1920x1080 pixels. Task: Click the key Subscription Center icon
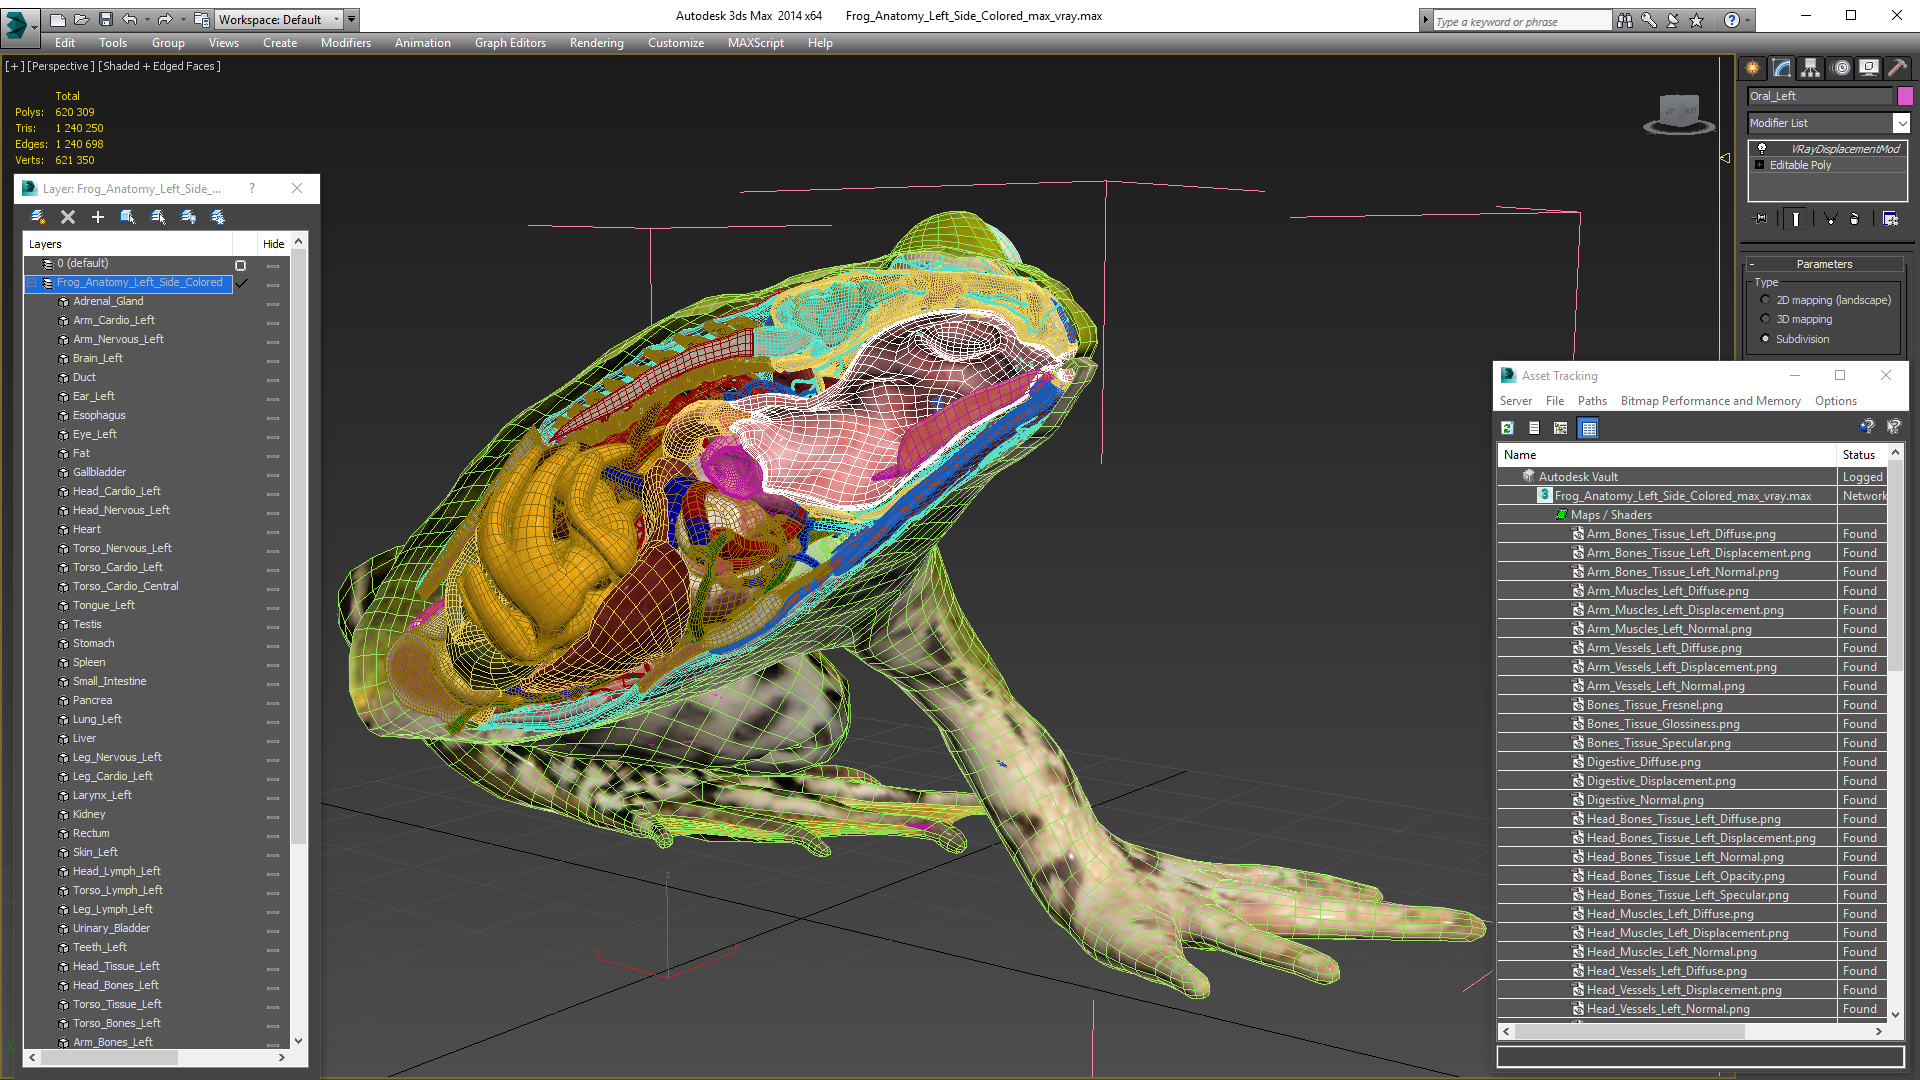[x=1649, y=20]
